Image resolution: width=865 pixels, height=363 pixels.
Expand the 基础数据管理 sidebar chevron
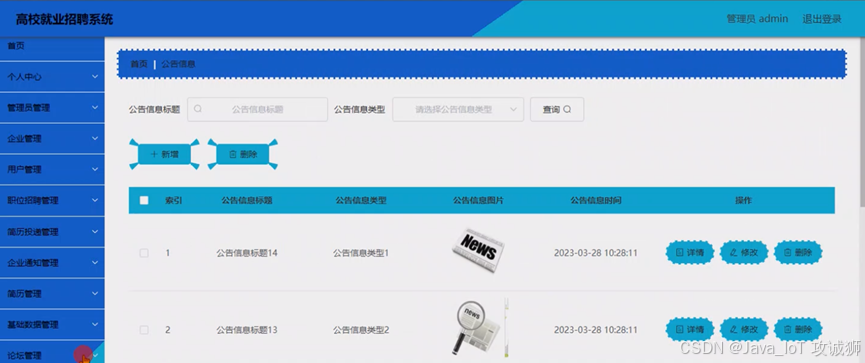(x=95, y=324)
